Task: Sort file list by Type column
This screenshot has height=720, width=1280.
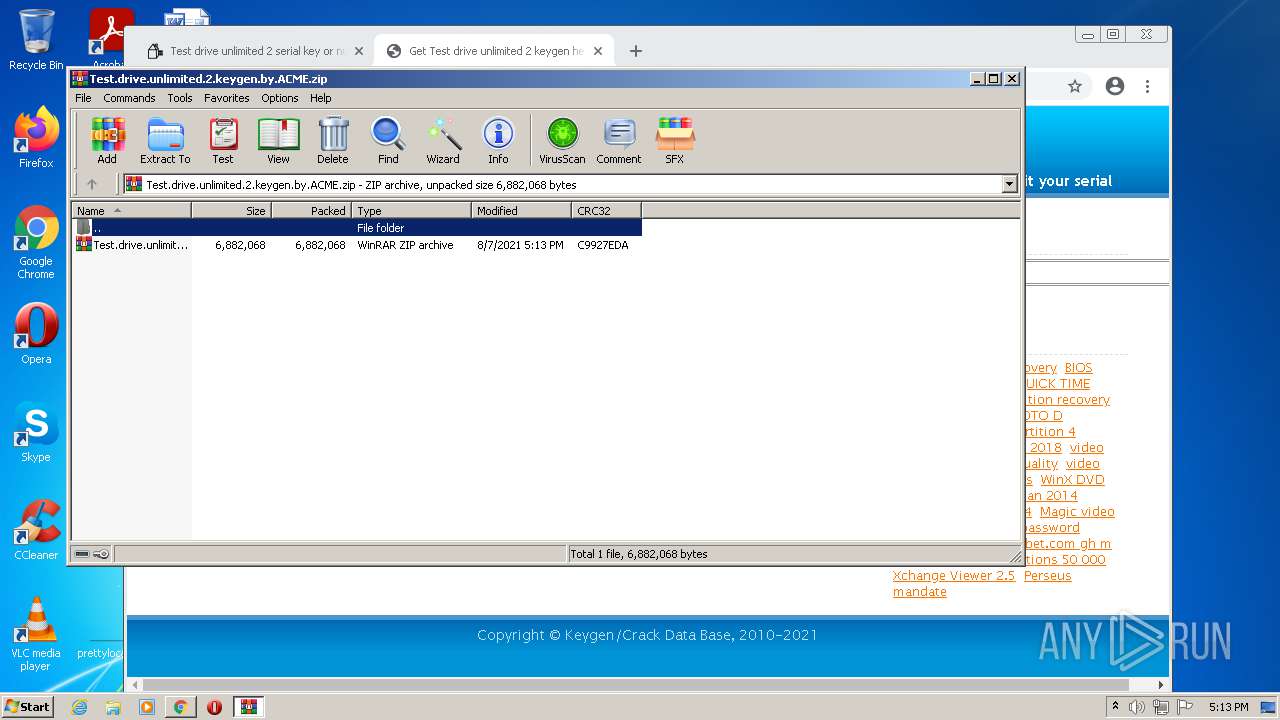Action: point(411,210)
